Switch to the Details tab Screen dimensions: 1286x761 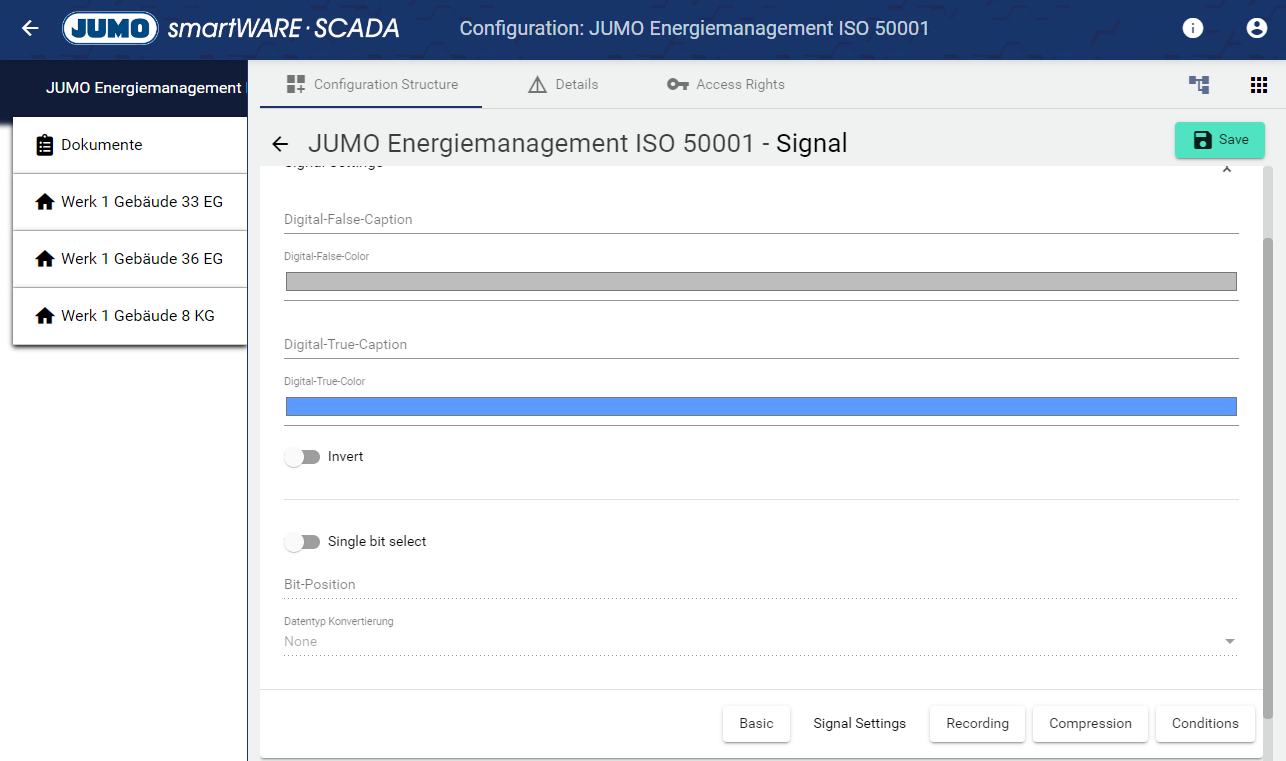click(563, 85)
